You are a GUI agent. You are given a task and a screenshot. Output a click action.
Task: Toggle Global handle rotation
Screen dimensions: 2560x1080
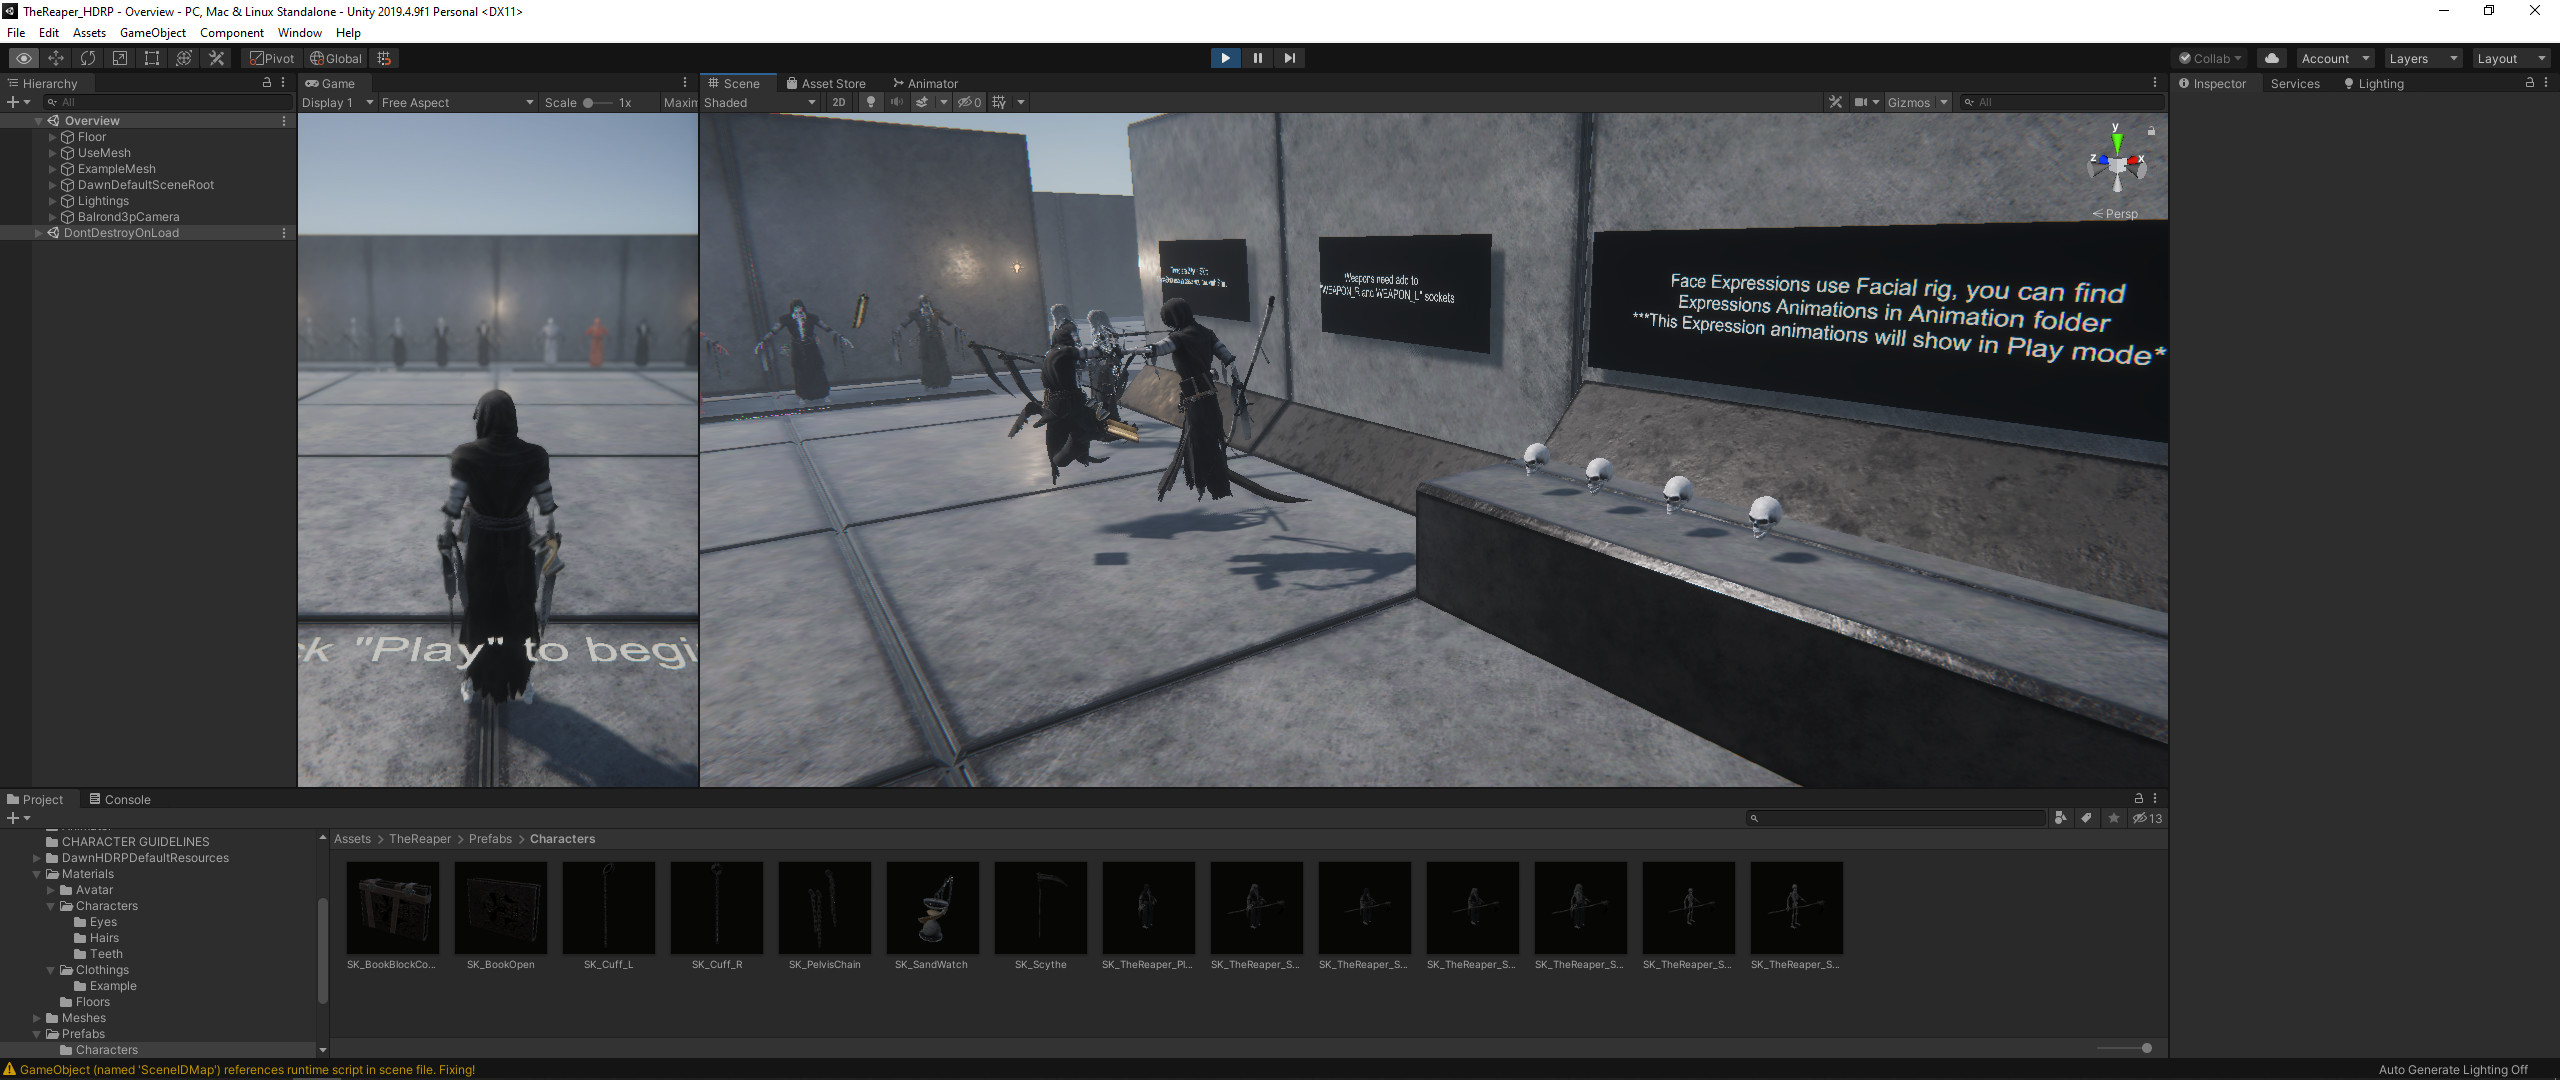[336, 58]
